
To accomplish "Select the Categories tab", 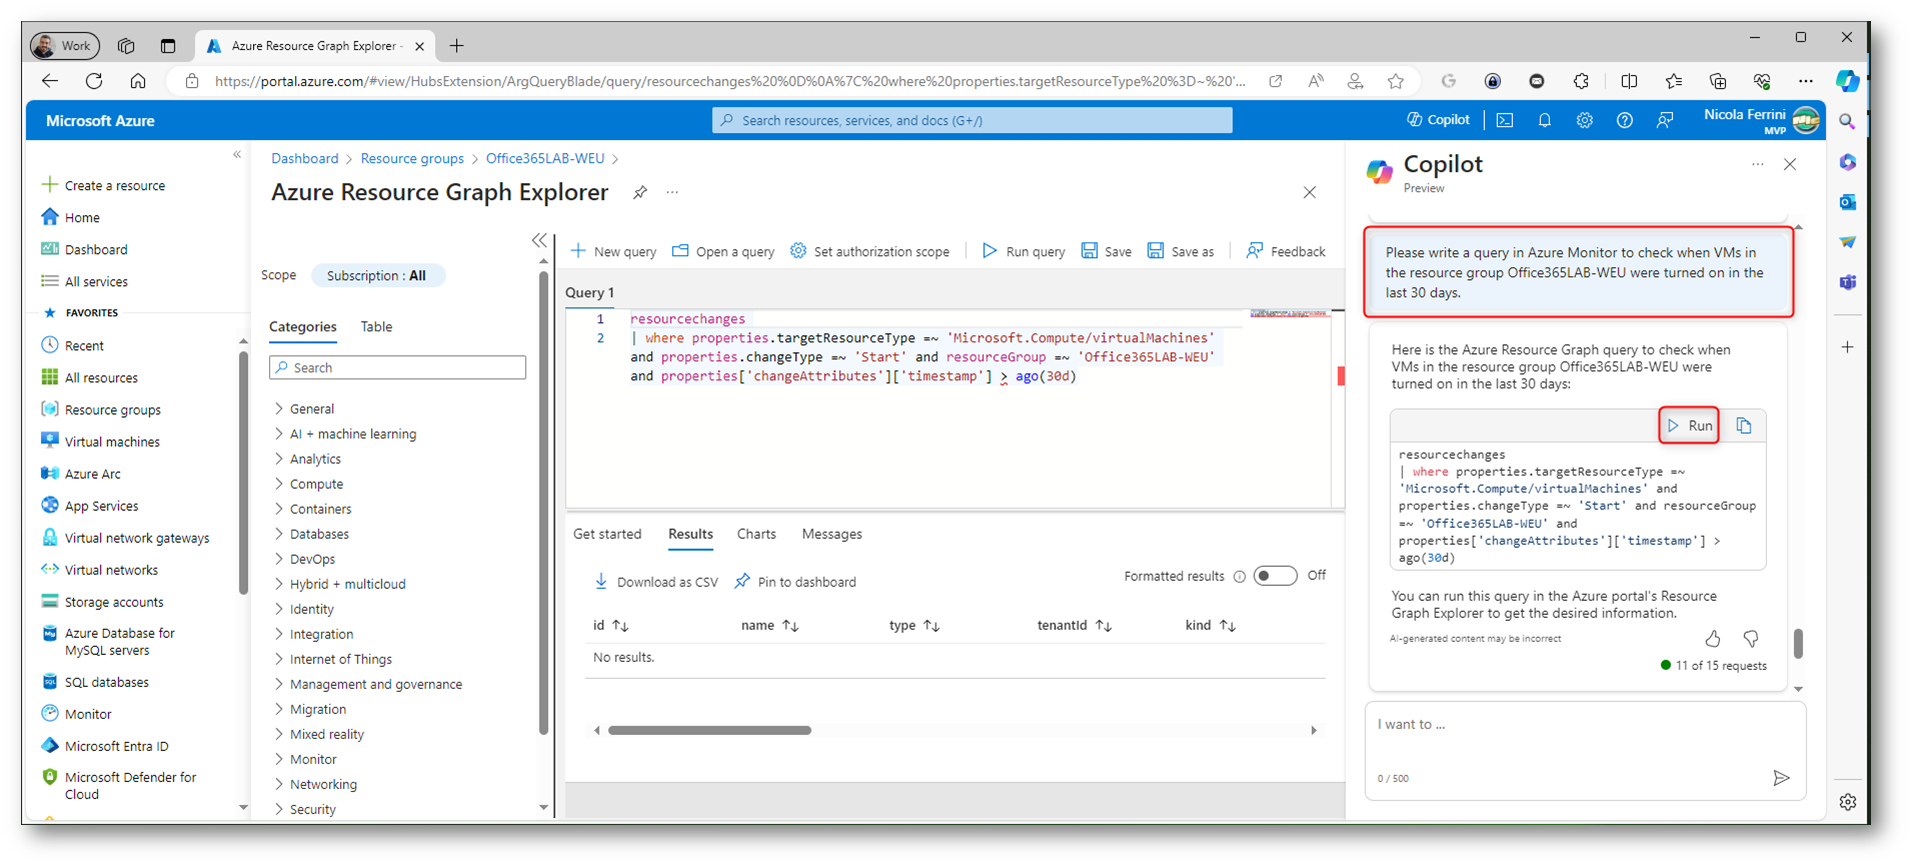I will point(303,327).
